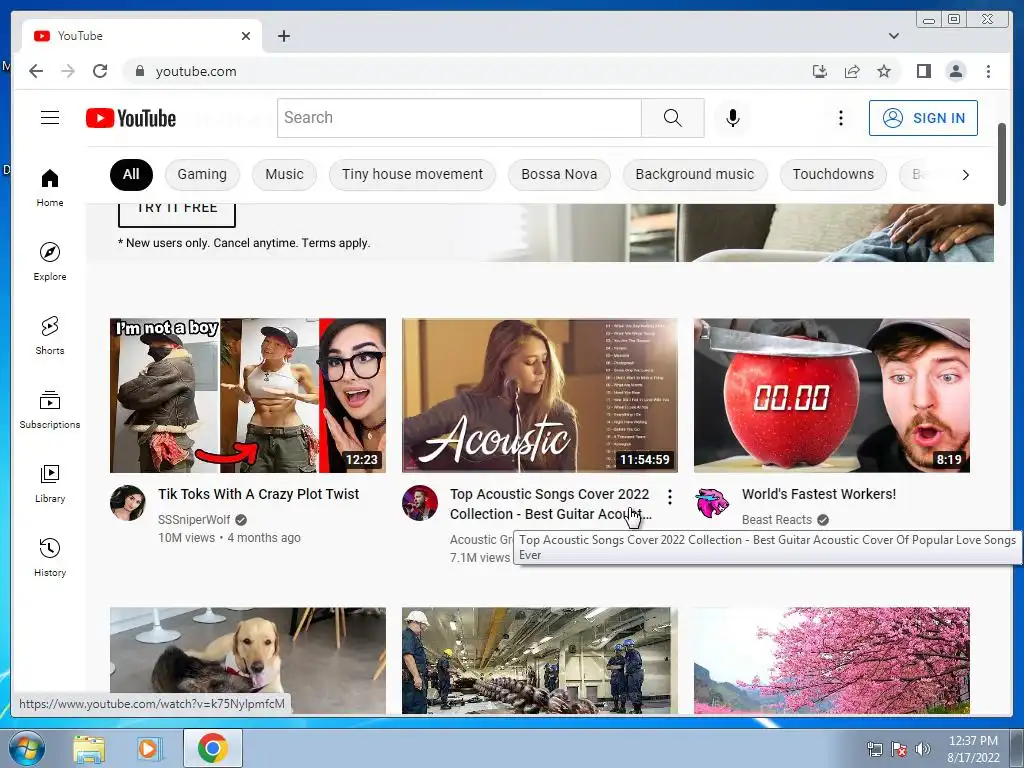Play the red apple 00.00 thumbnail video
The height and width of the screenshot is (768, 1024).
pyautogui.click(x=831, y=395)
